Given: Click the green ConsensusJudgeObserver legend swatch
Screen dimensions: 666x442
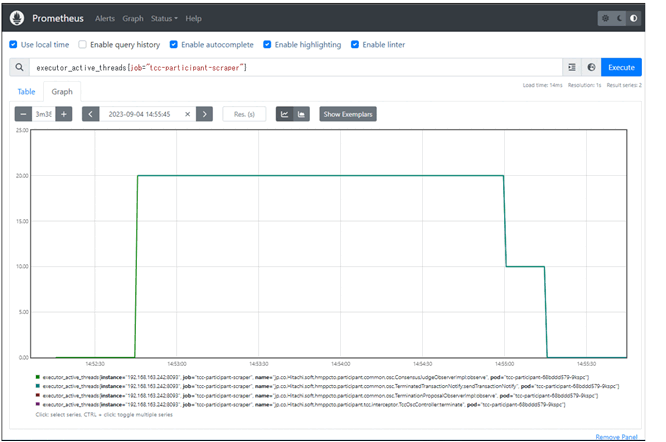Looking at the screenshot, I should [x=37, y=375].
